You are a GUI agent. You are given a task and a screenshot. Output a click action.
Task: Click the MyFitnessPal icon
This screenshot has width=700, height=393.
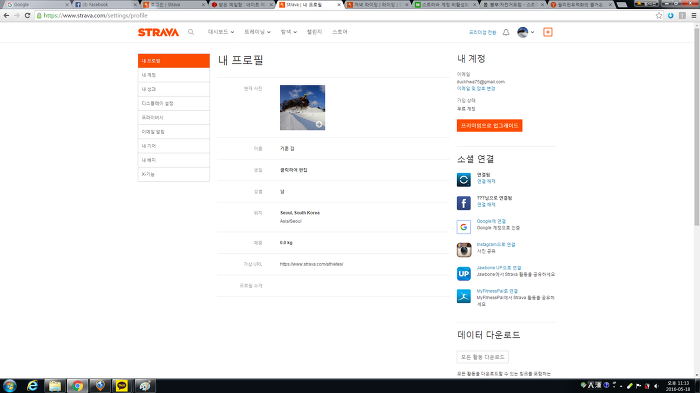[x=463, y=297]
